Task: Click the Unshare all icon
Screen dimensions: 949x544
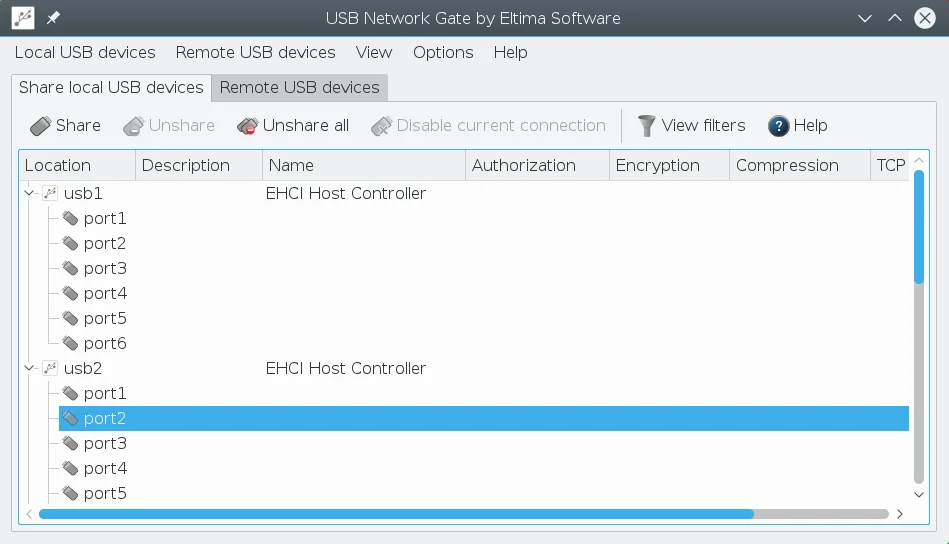Action: click(247, 126)
